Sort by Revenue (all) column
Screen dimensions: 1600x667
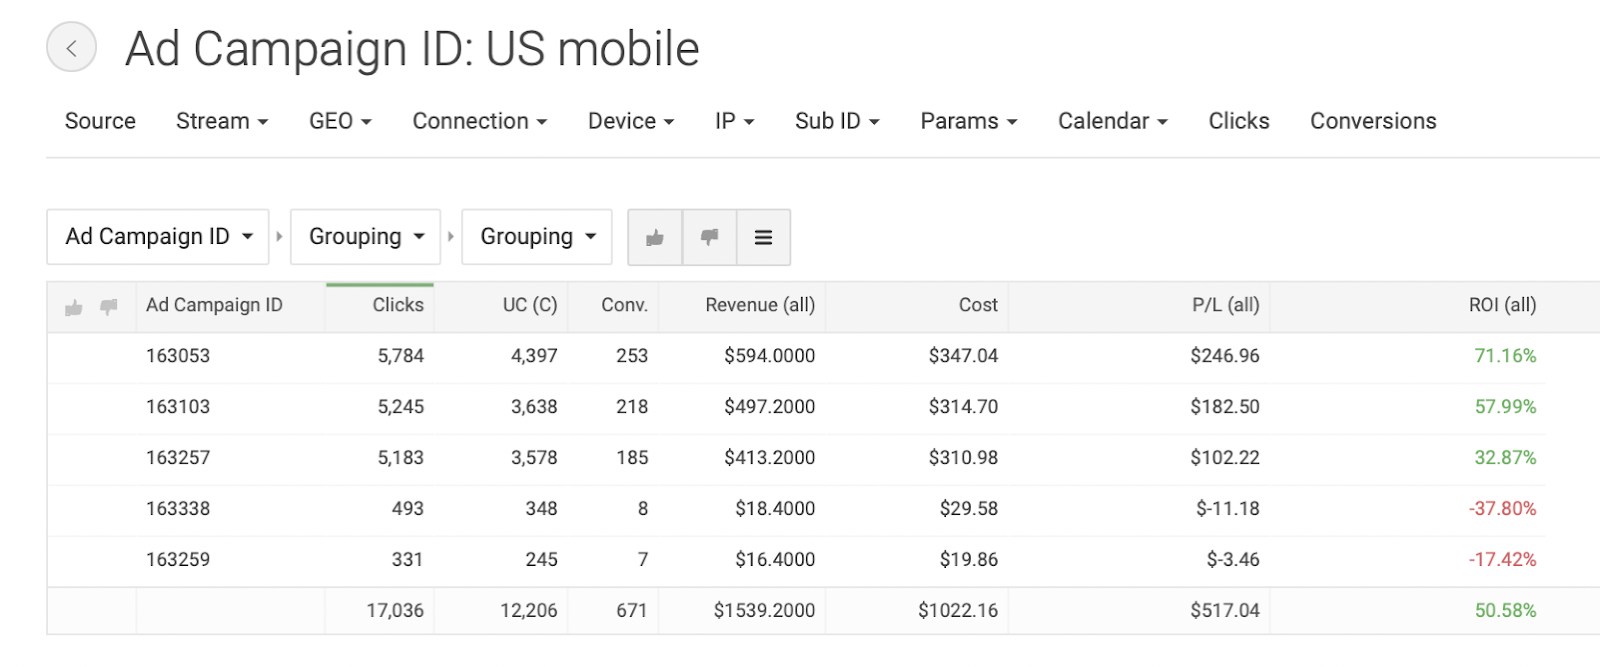[760, 305]
